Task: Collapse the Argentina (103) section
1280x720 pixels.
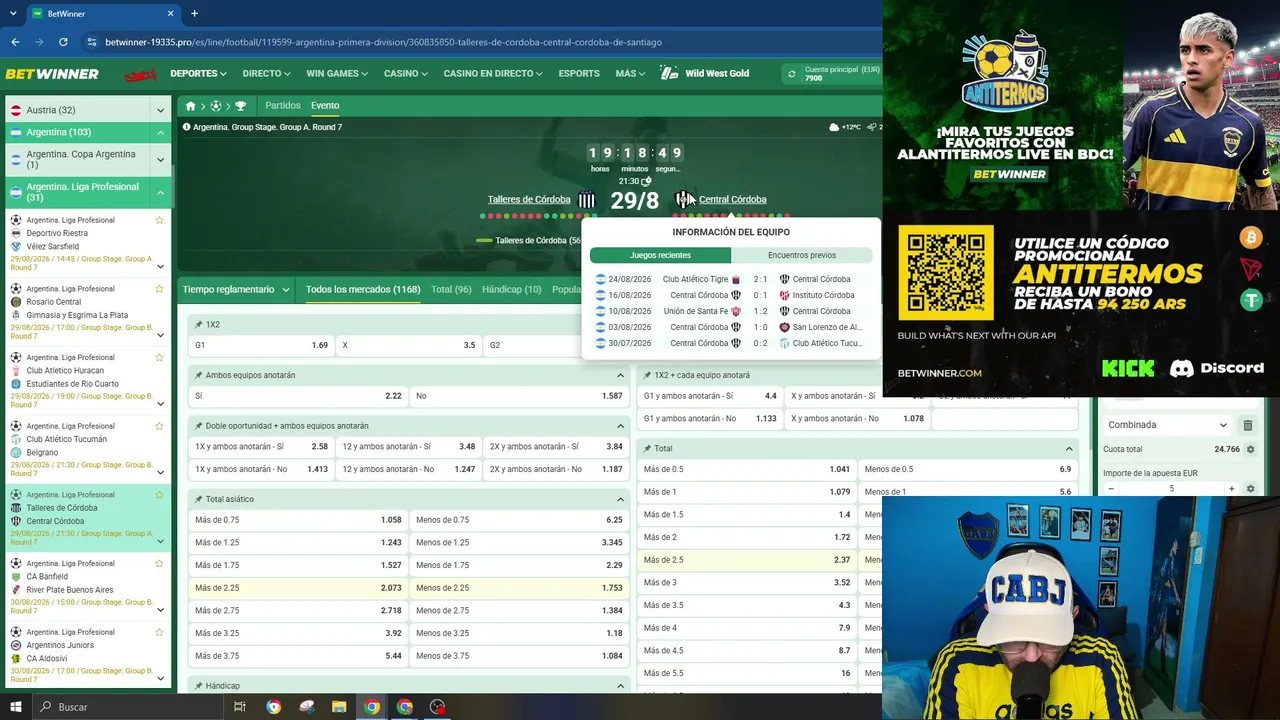Action: [x=160, y=133]
